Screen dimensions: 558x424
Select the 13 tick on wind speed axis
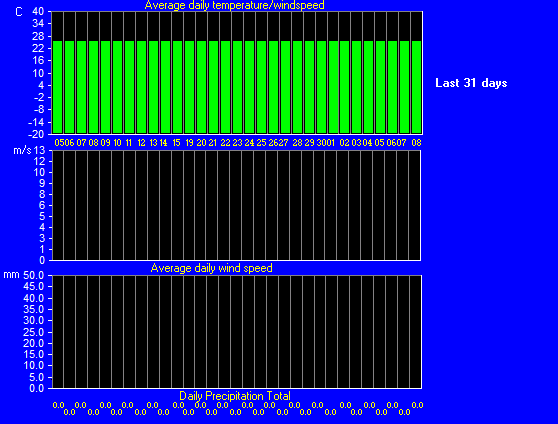[x=40, y=151]
